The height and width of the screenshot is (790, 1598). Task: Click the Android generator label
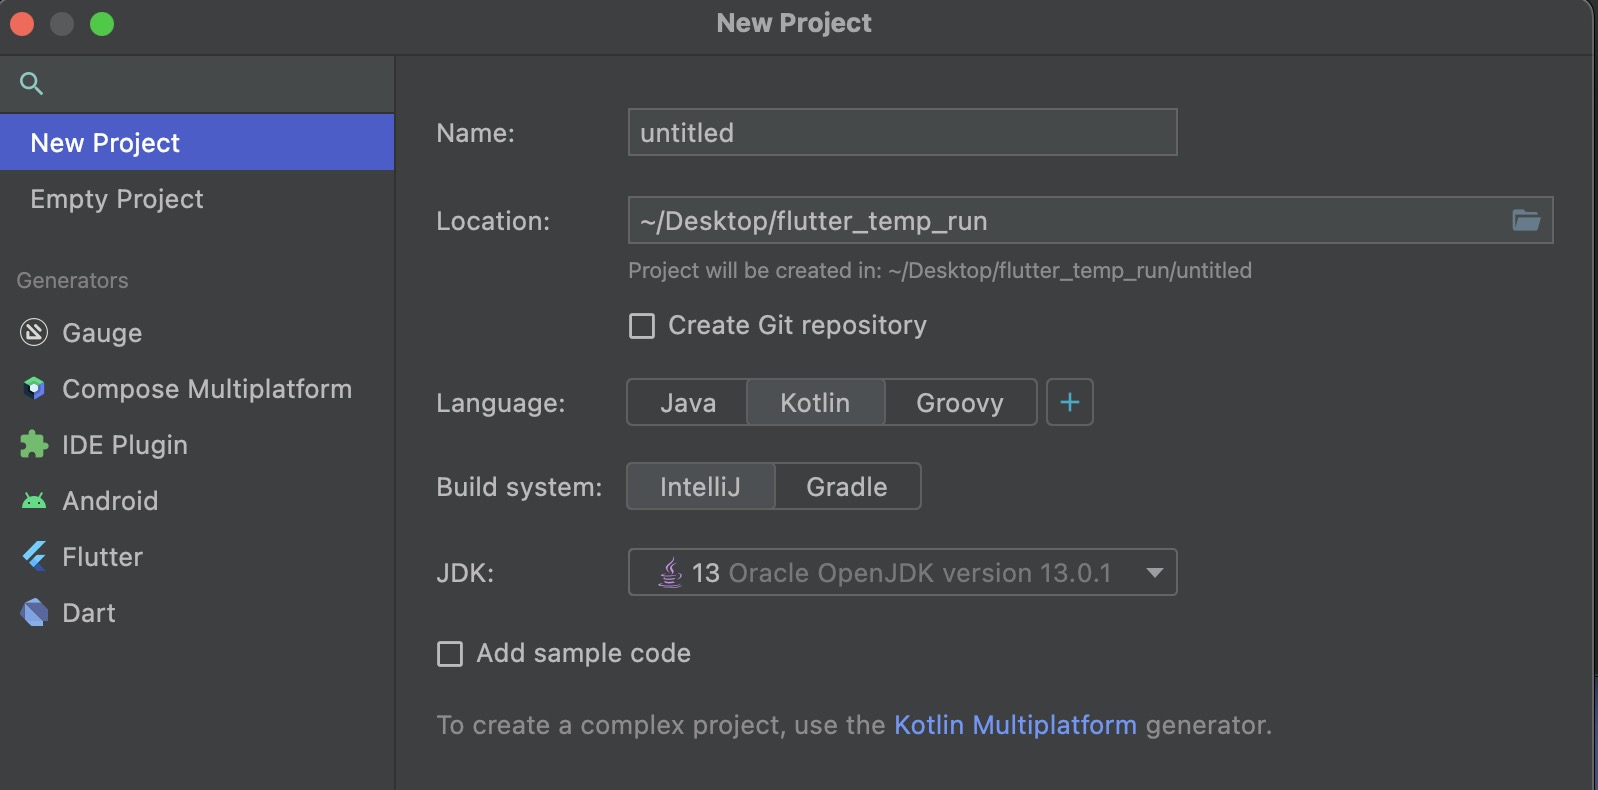(x=110, y=501)
